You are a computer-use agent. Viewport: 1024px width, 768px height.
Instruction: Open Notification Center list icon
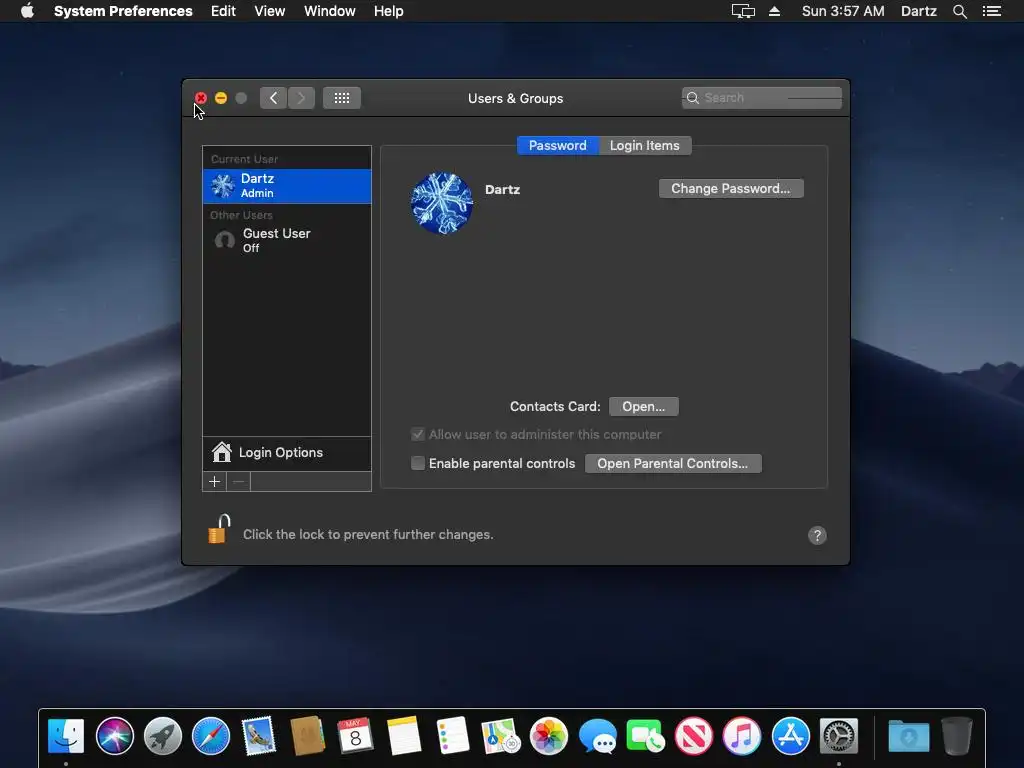992,11
